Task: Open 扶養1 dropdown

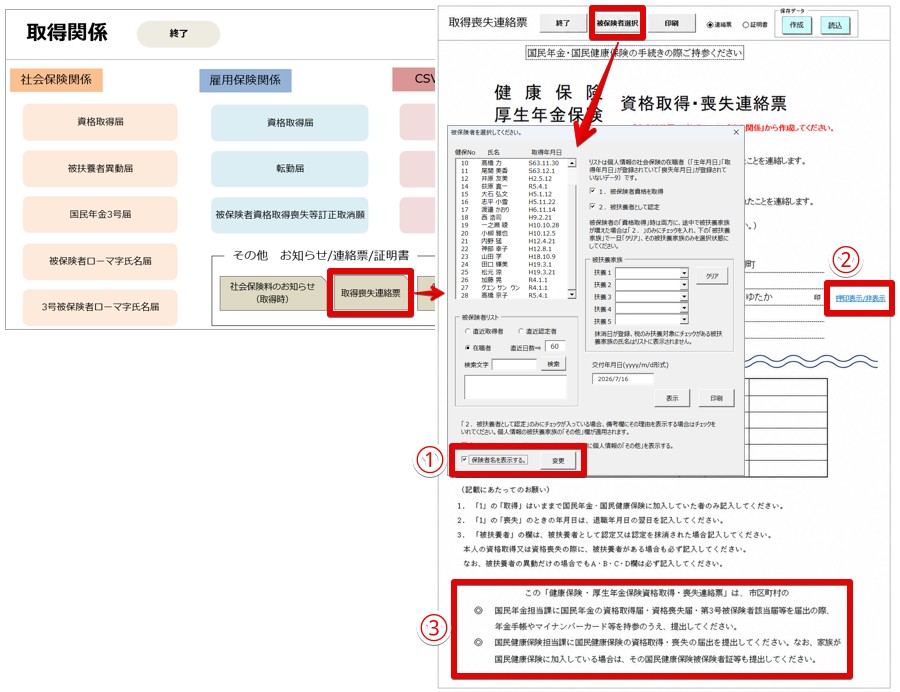Action: coord(684,273)
